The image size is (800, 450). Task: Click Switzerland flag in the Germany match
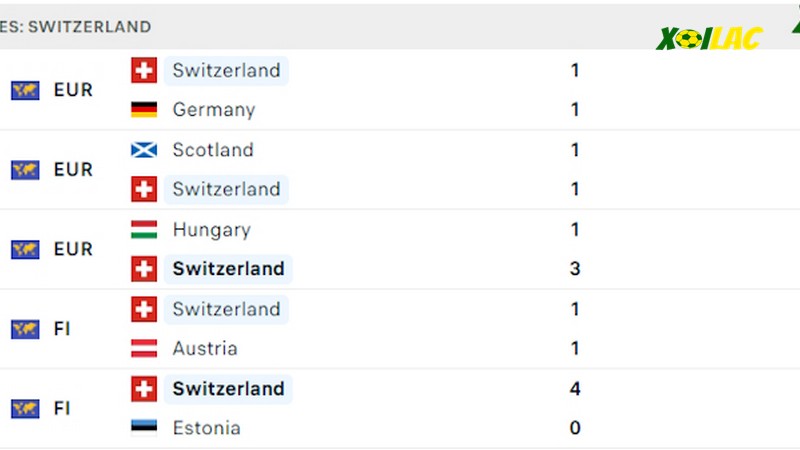point(144,70)
